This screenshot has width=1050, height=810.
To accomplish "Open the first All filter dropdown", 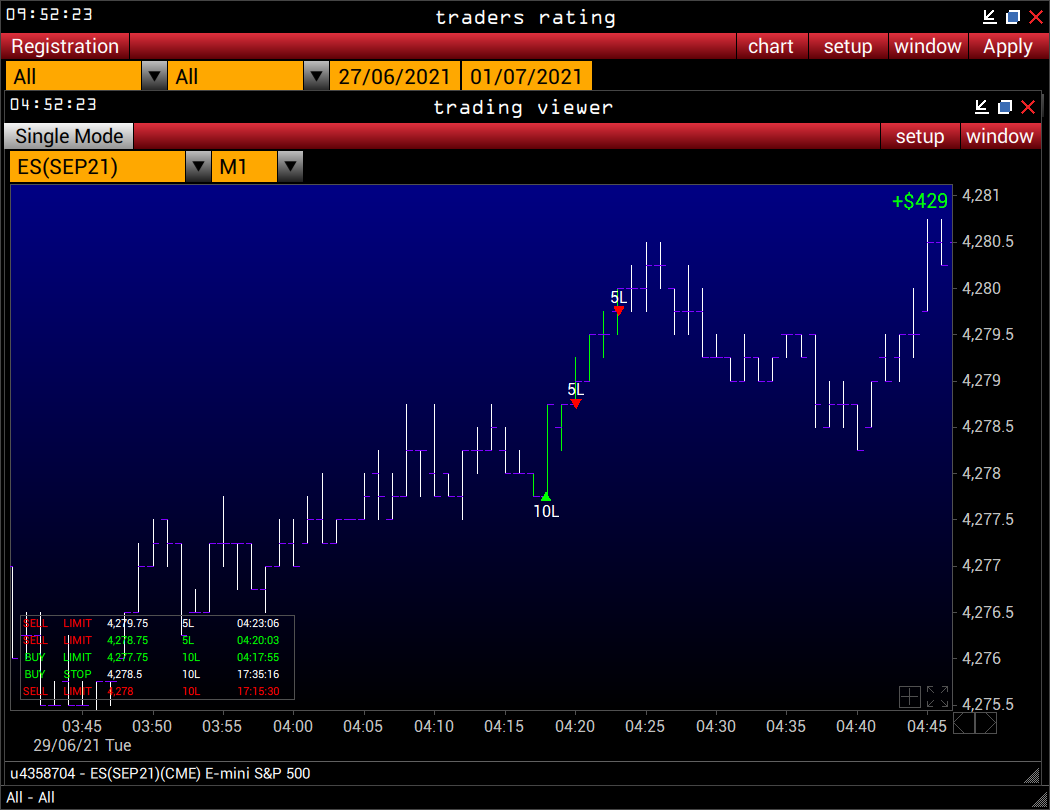I will 155,75.
